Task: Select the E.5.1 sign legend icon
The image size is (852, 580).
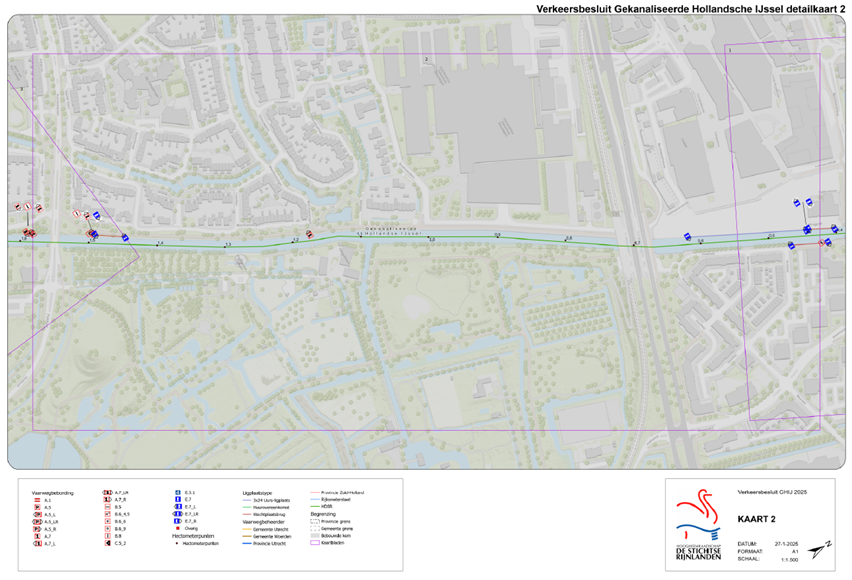Action: [178, 493]
